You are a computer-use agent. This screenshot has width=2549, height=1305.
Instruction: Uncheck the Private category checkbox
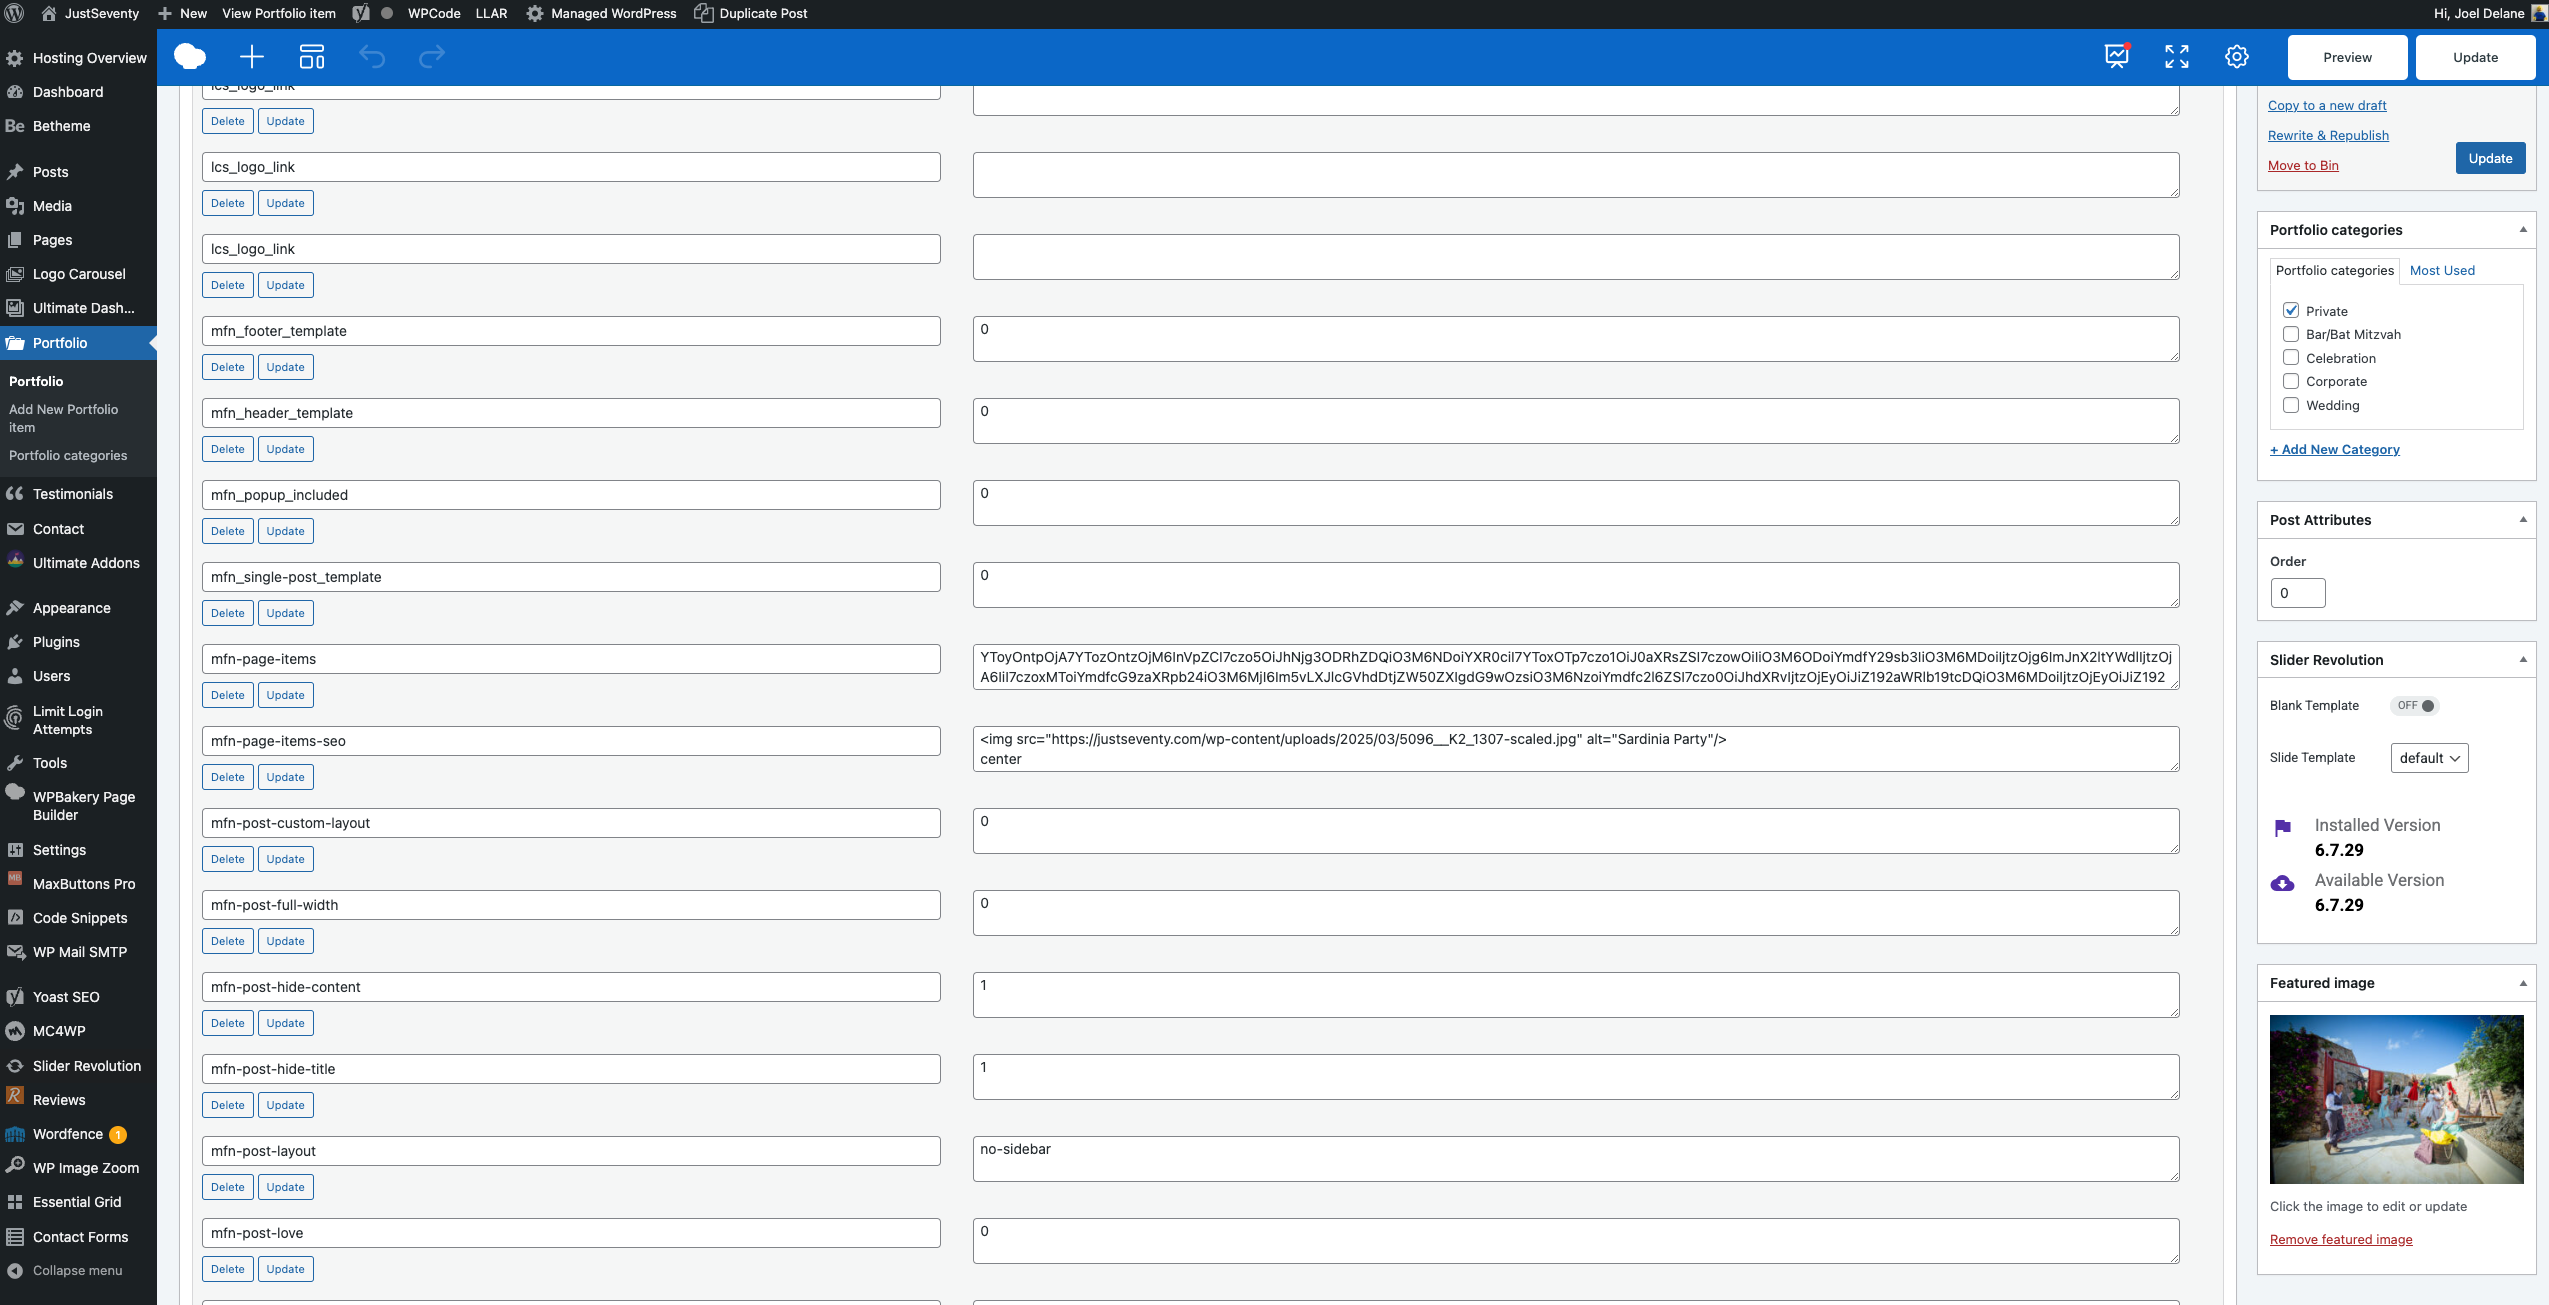(x=2291, y=311)
